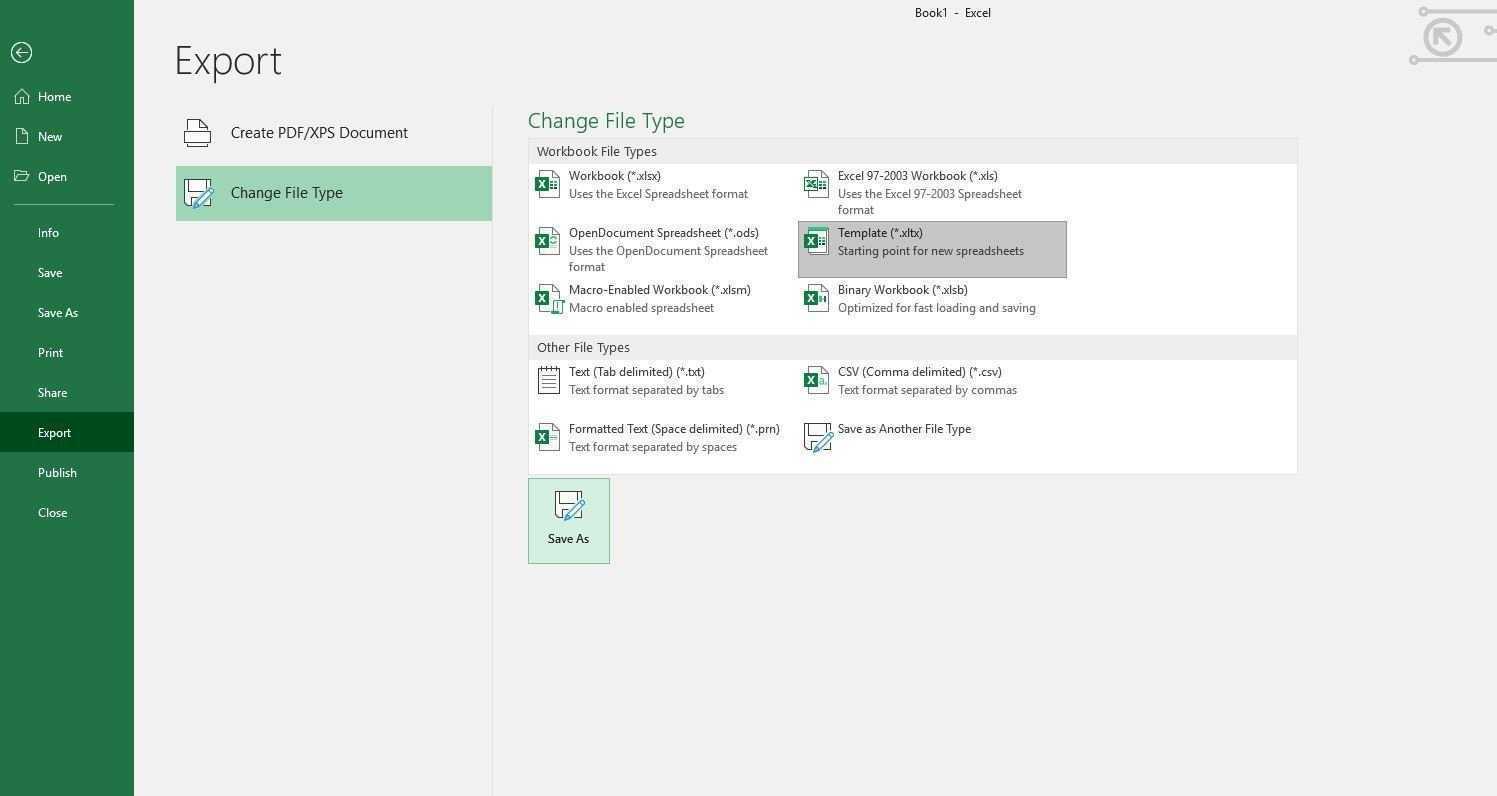
Task: Choose the Macro-Enabled Workbook (*.xlsm) icon
Action: (548, 298)
